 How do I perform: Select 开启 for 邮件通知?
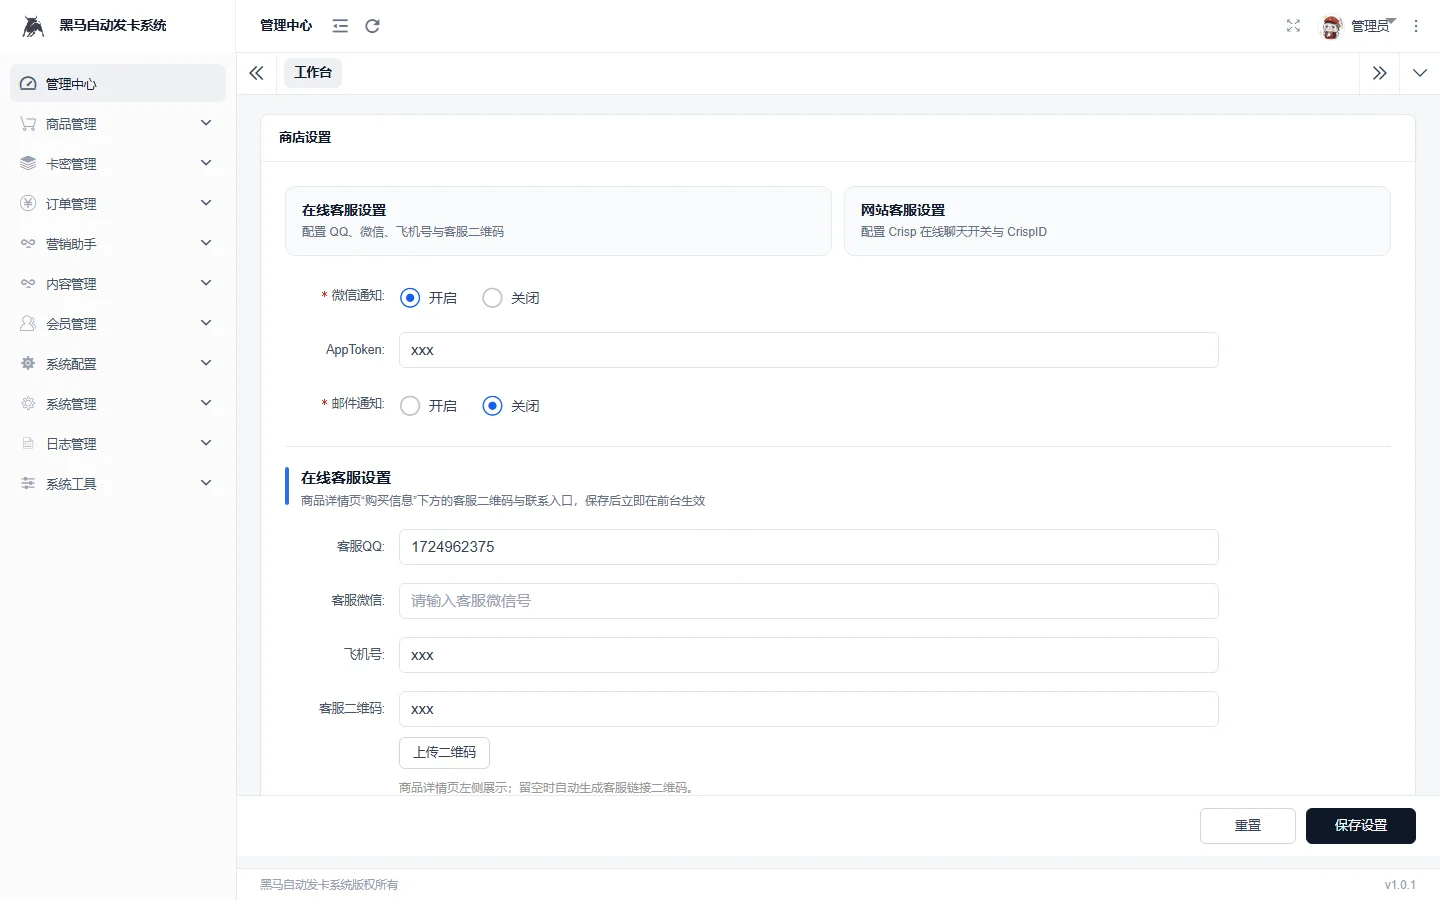point(410,406)
